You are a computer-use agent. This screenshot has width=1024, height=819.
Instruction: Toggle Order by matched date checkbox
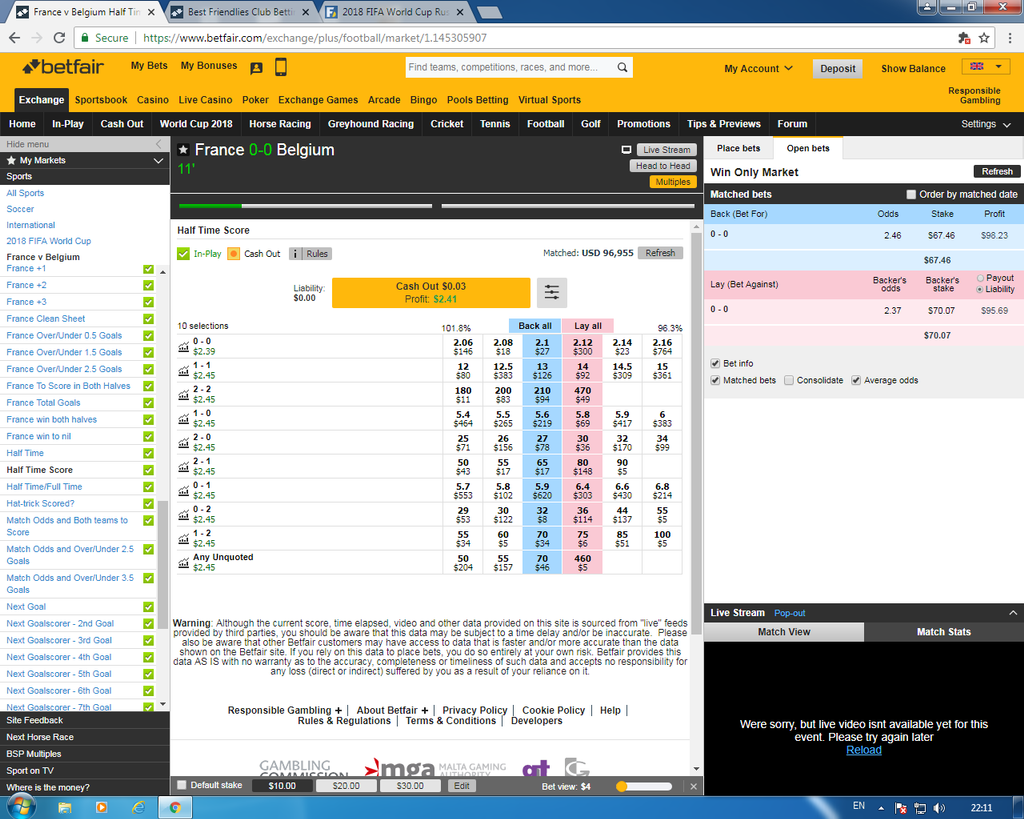(x=911, y=194)
